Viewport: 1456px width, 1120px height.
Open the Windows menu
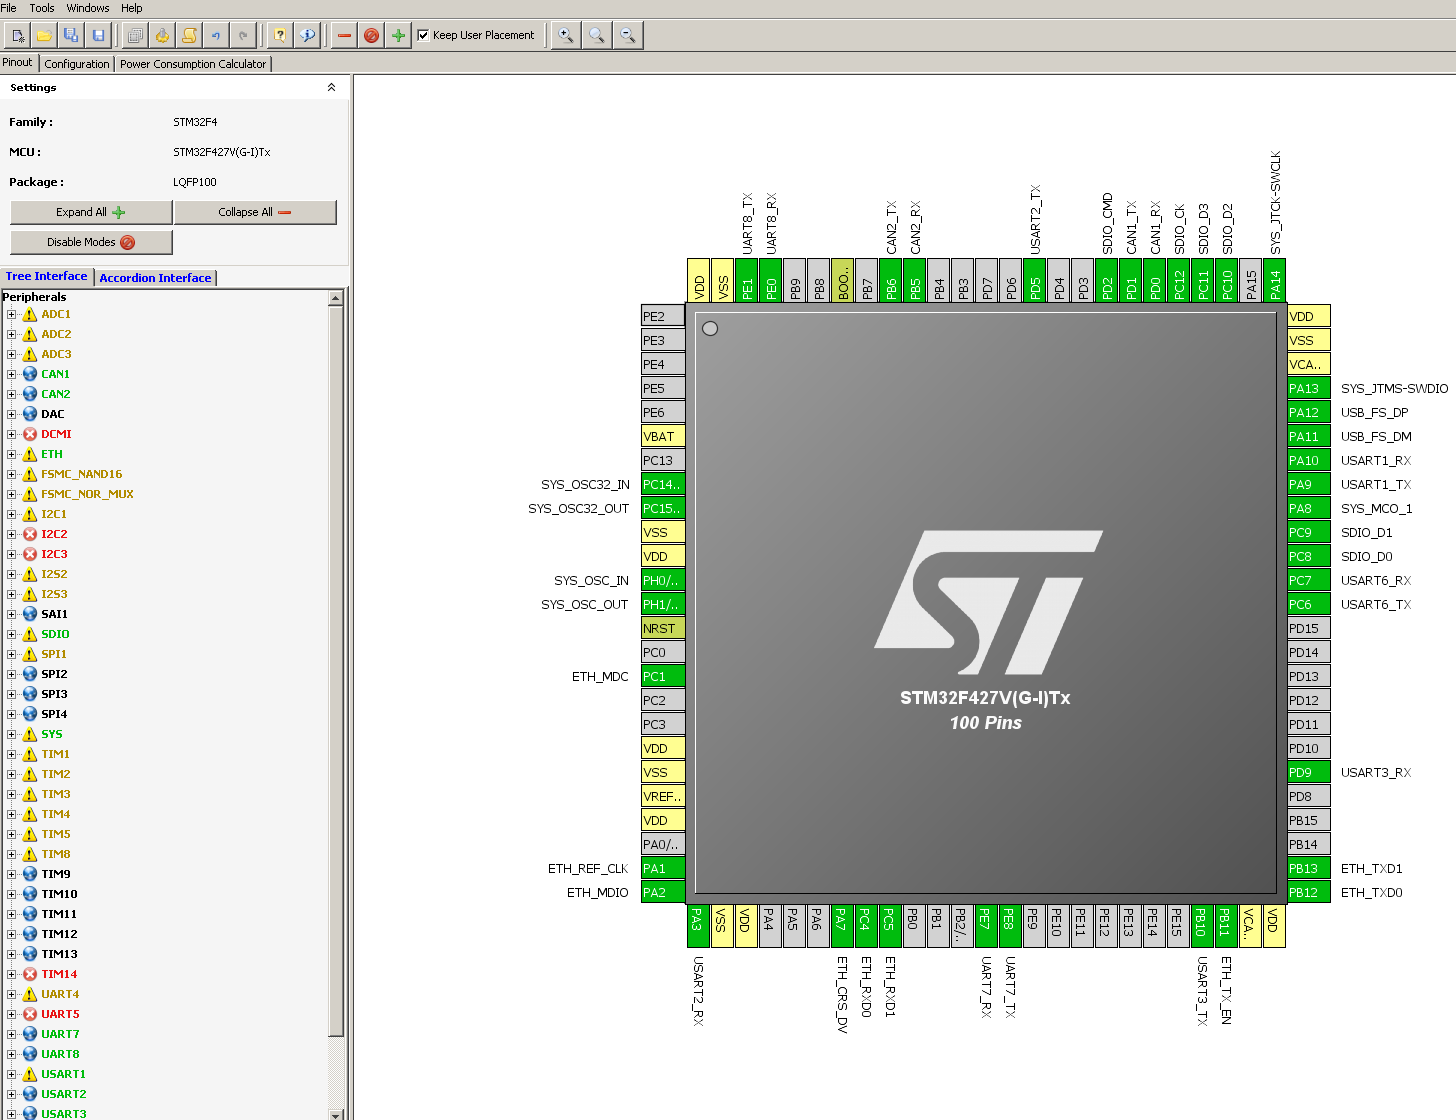click(x=88, y=8)
